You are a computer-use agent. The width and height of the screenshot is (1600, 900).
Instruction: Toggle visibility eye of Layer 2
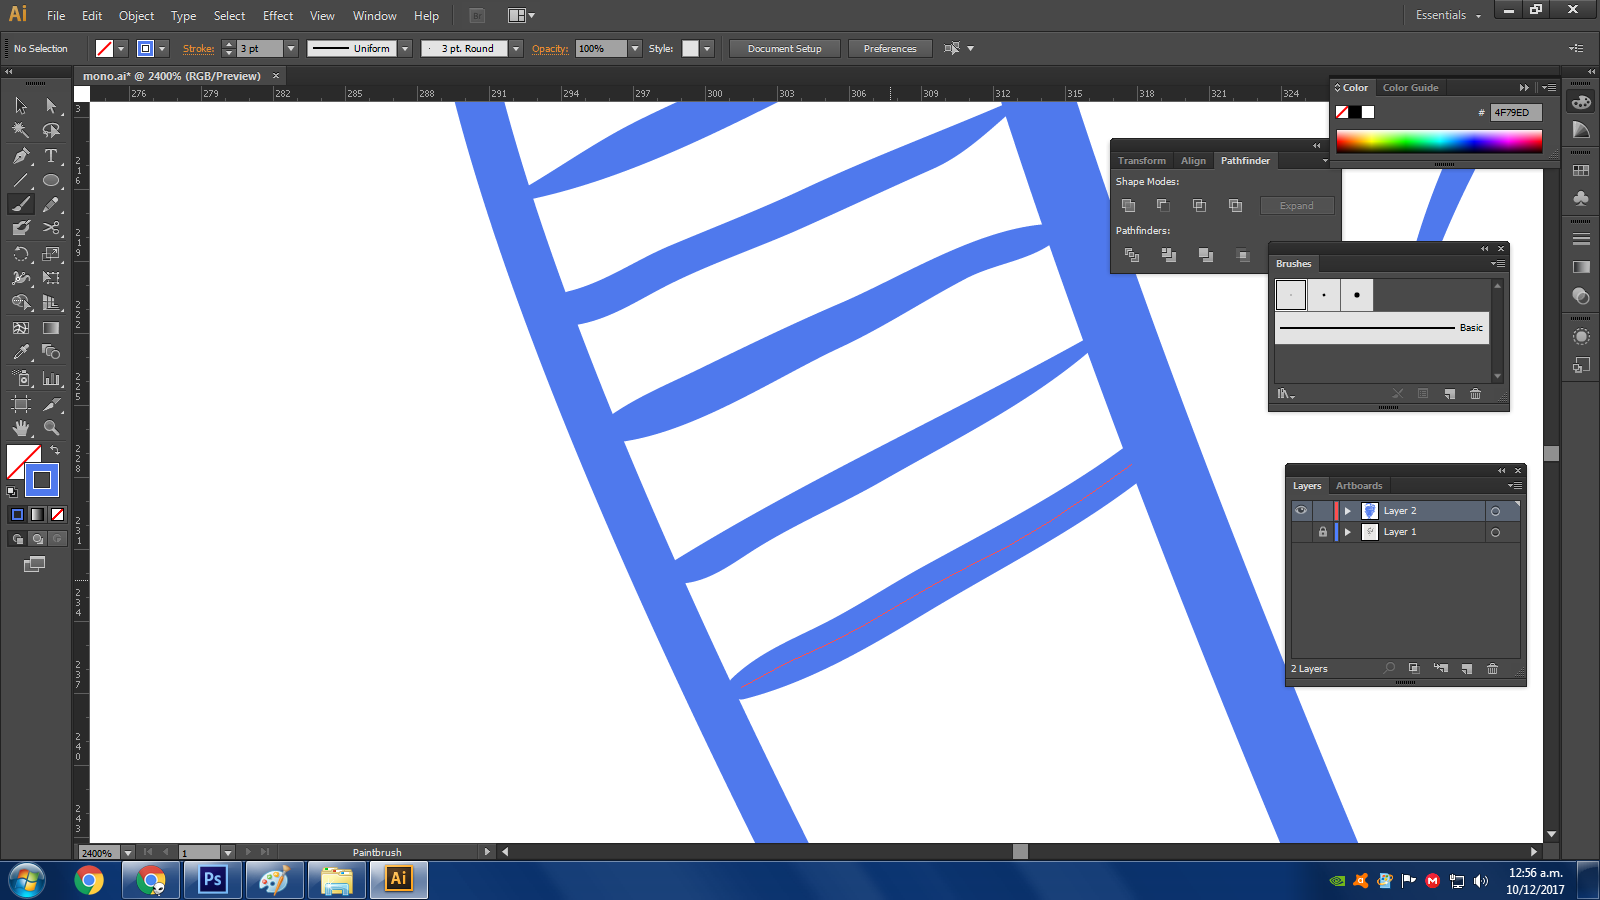point(1301,510)
